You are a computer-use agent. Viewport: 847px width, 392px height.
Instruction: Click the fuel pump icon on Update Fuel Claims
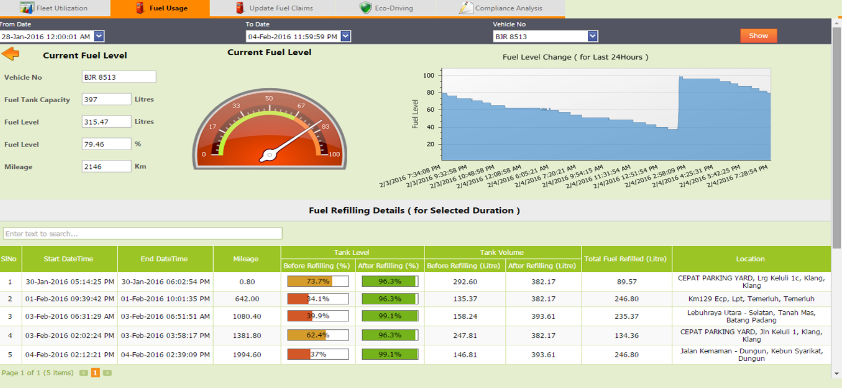[x=240, y=8]
